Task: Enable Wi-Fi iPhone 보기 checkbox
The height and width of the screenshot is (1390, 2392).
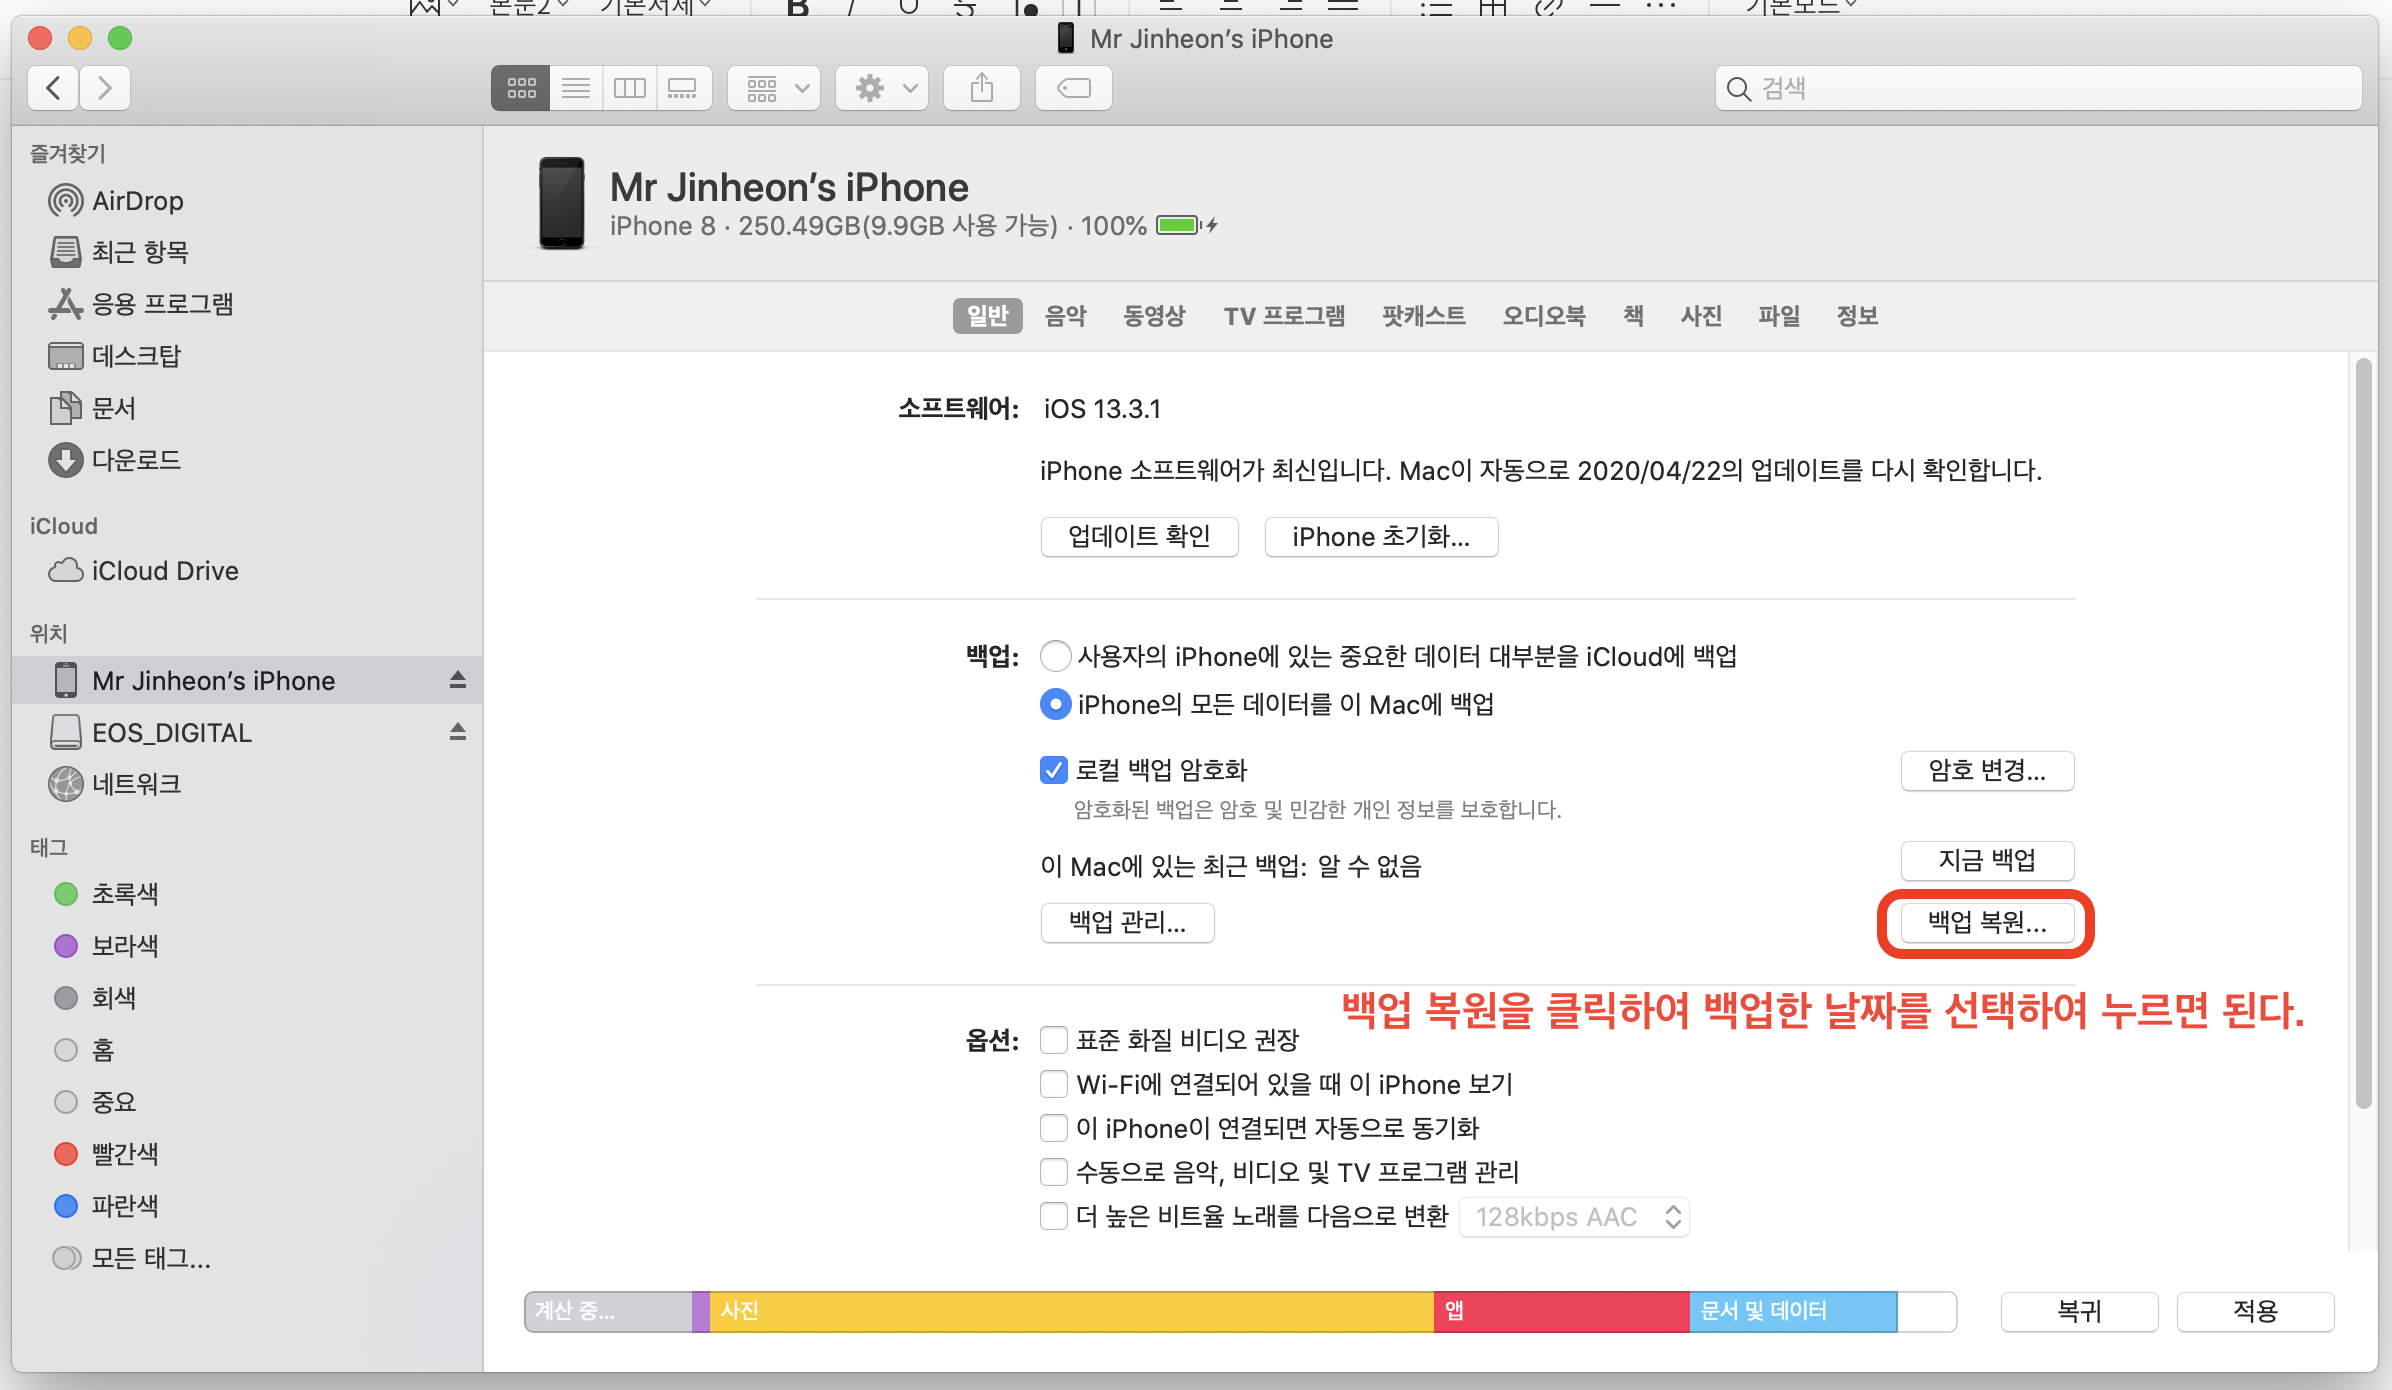Action: pyautogui.click(x=1054, y=1084)
